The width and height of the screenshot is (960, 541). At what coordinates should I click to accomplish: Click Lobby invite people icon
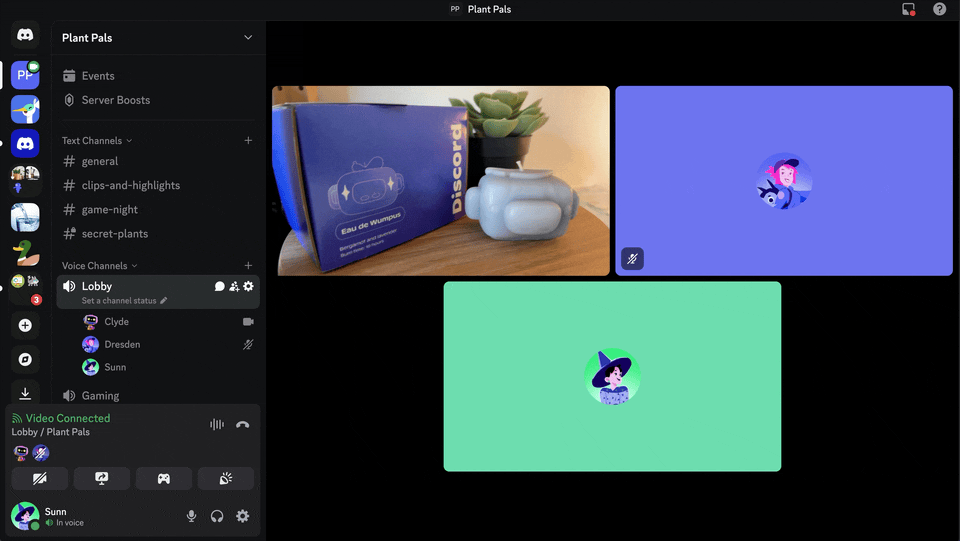tap(234, 286)
